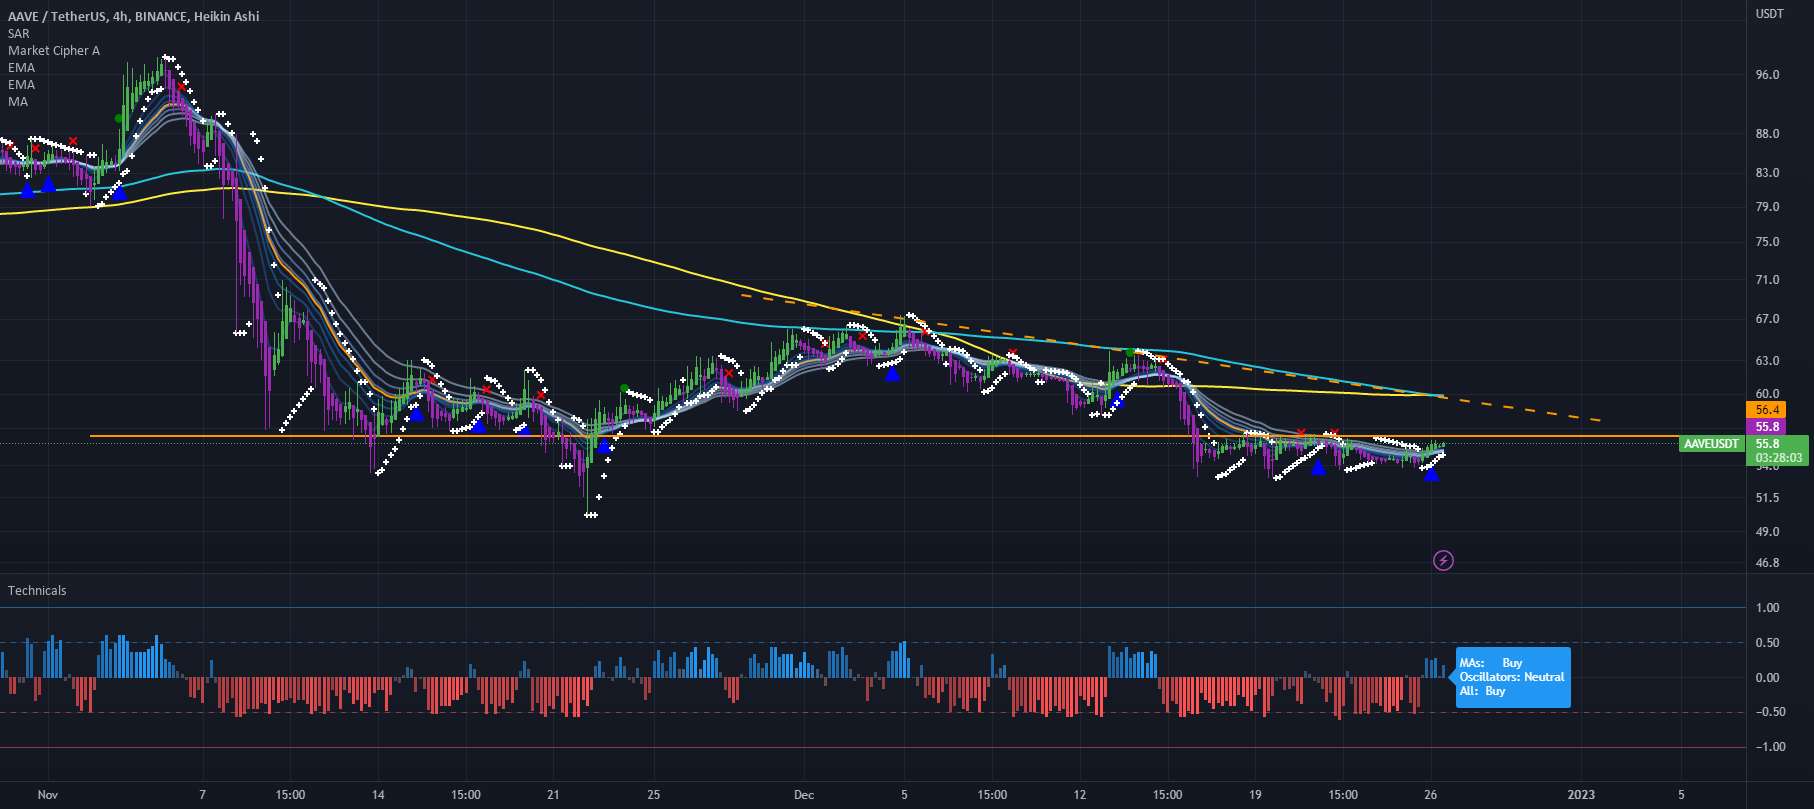1814x809 pixels.
Task: Click the 75.0 price axis label
Action: [1768, 242]
